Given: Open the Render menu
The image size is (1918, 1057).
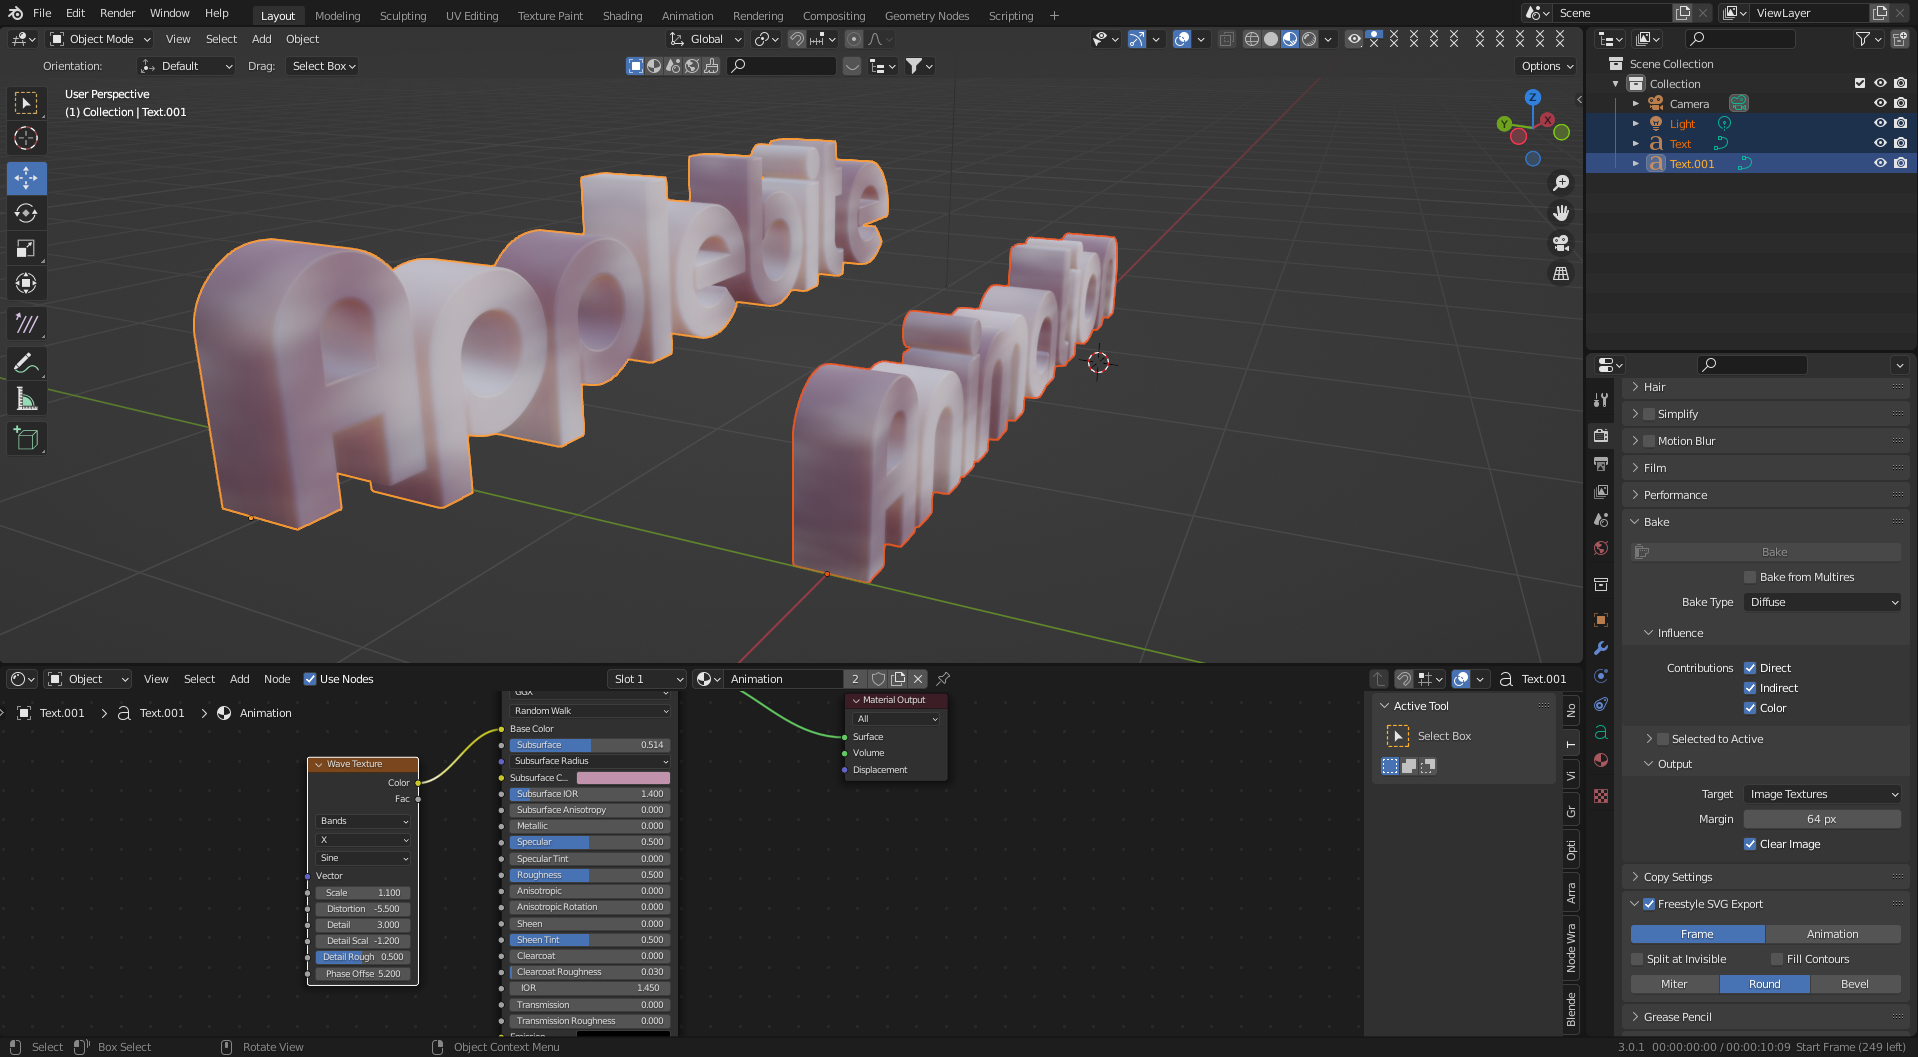Looking at the screenshot, I should click(x=117, y=13).
